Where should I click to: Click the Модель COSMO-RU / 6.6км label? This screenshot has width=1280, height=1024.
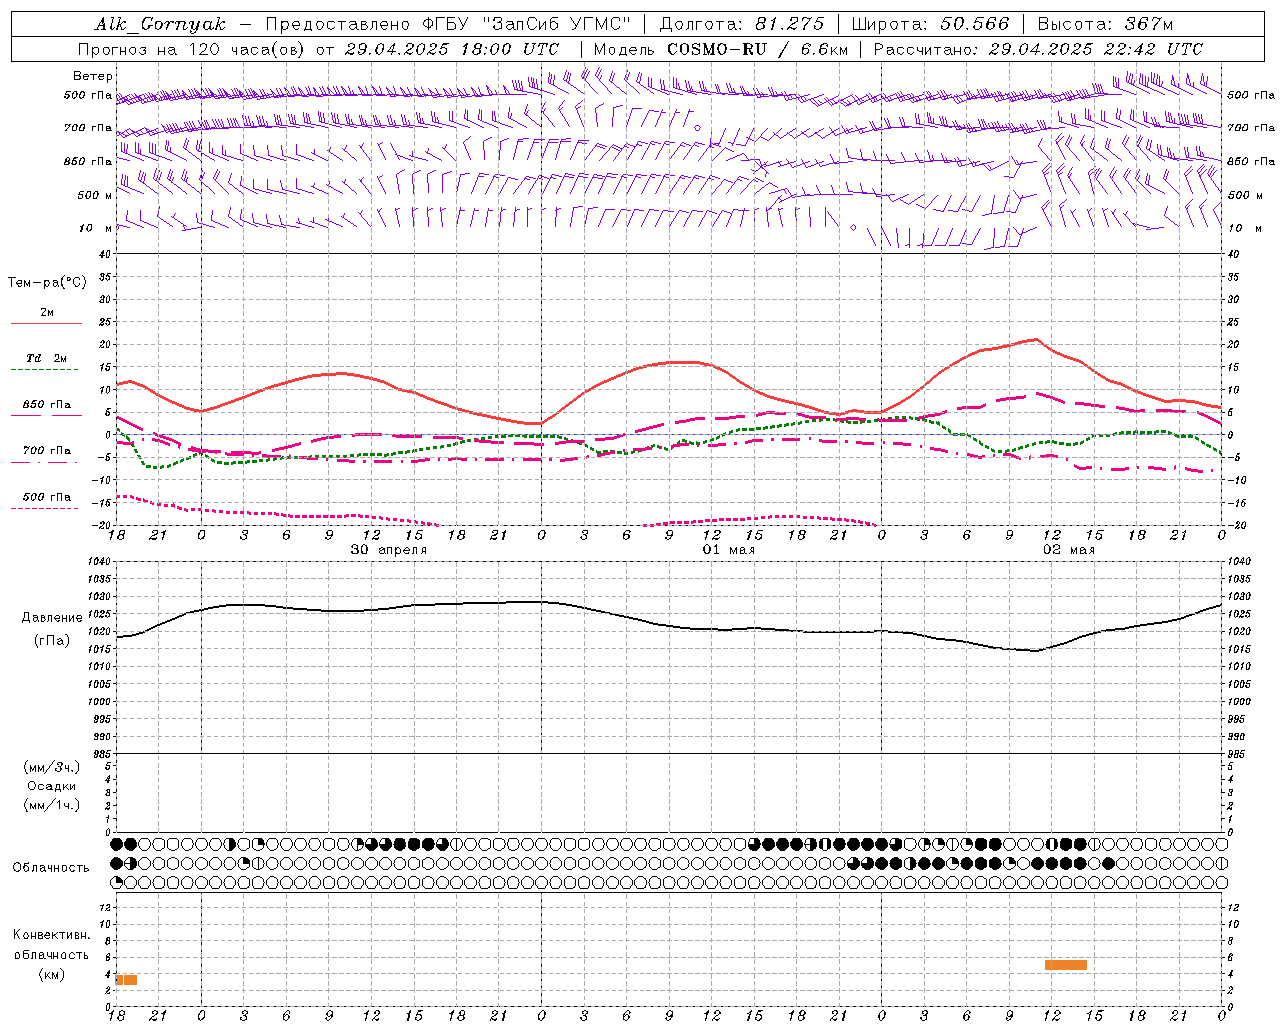pyautogui.click(x=720, y=49)
